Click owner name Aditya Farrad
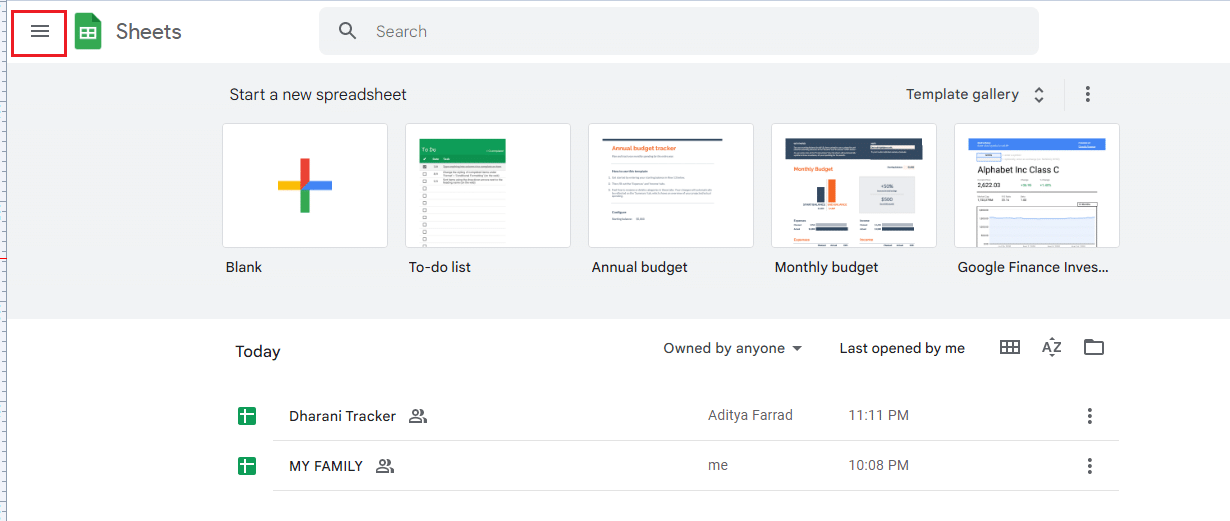1230x521 pixels. click(750, 415)
